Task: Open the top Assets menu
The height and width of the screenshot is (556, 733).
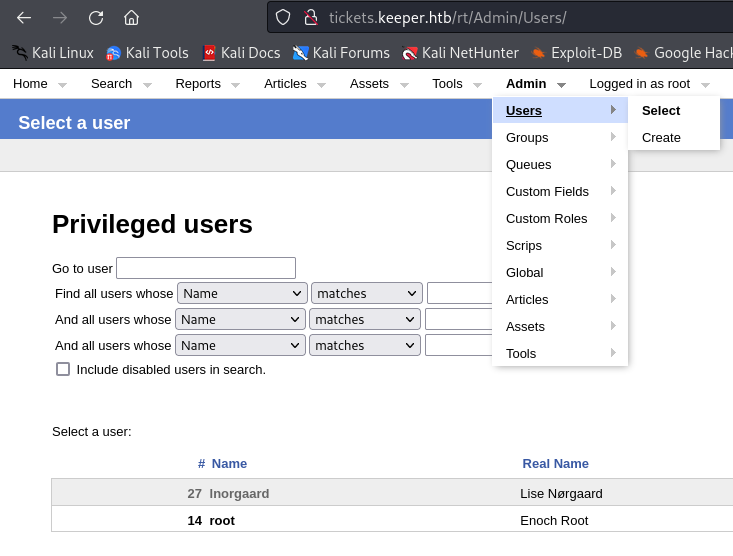Action: coord(369,84)
